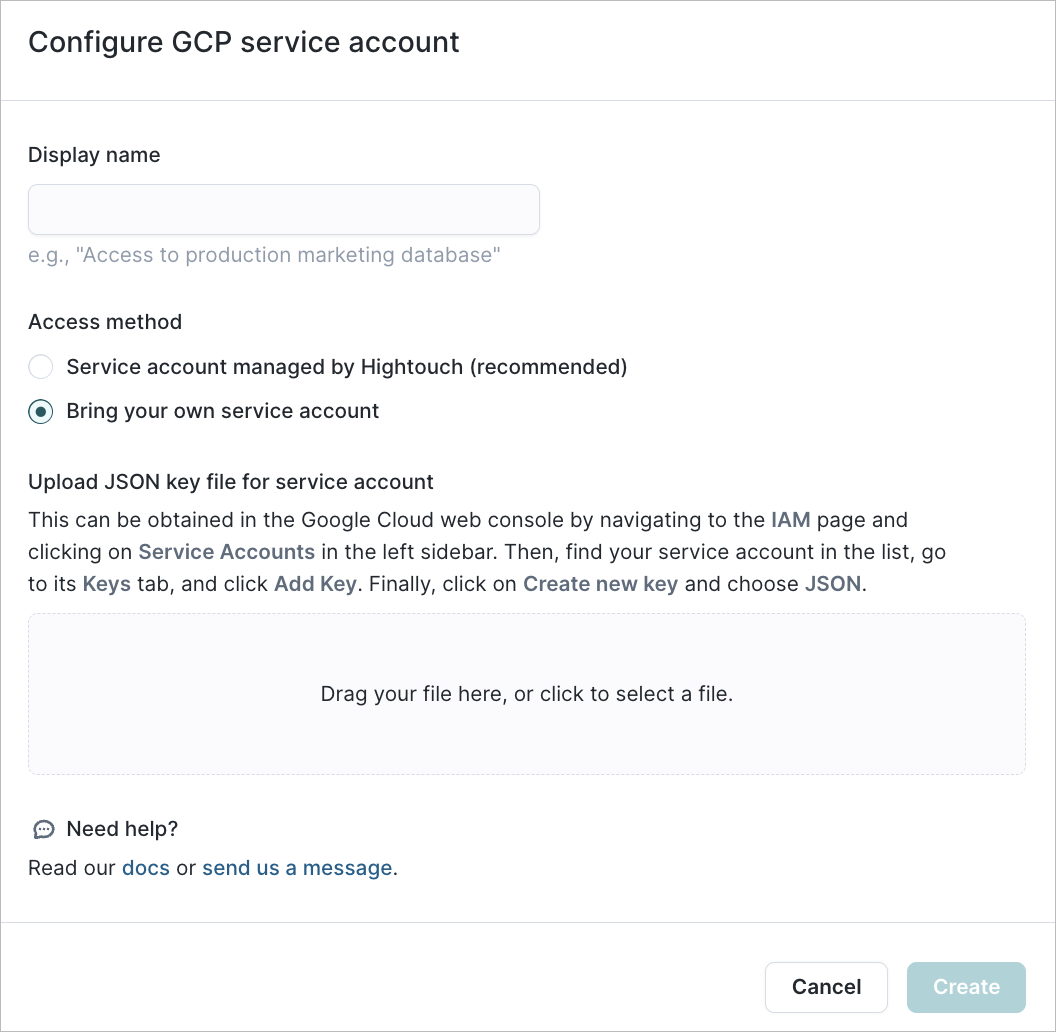Click the Upload JSON key file heading
This screenshot has height=1032, width=1056.
coord(231,481)
